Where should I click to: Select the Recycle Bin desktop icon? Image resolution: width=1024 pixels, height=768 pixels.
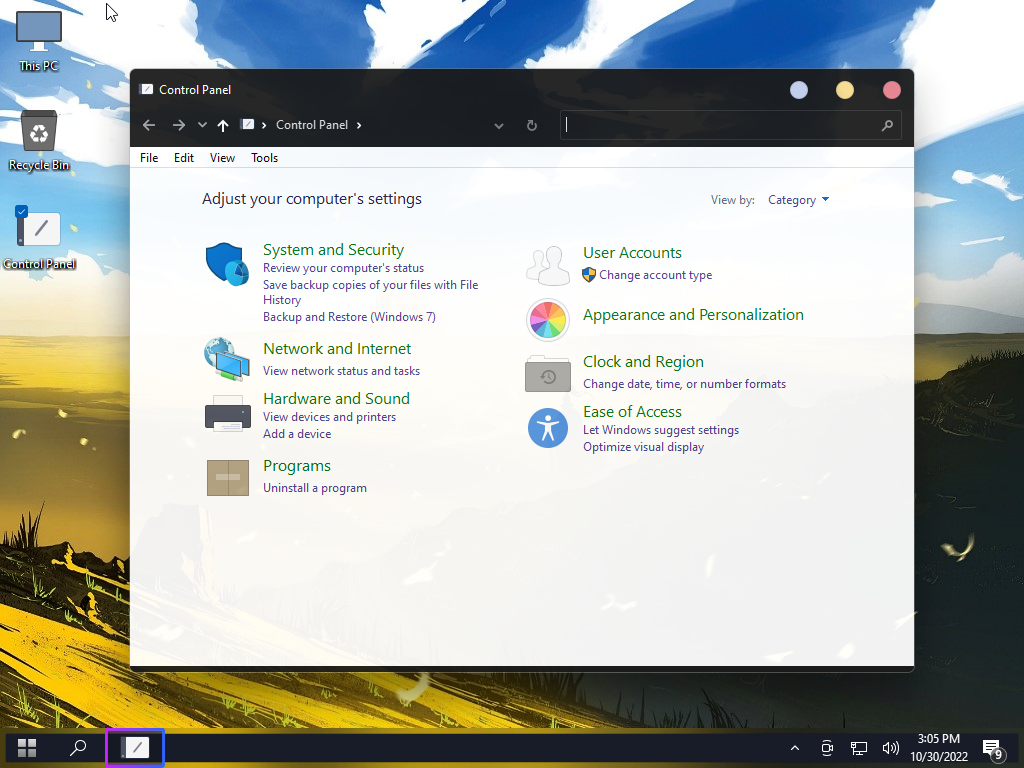[x=39, y=140]
